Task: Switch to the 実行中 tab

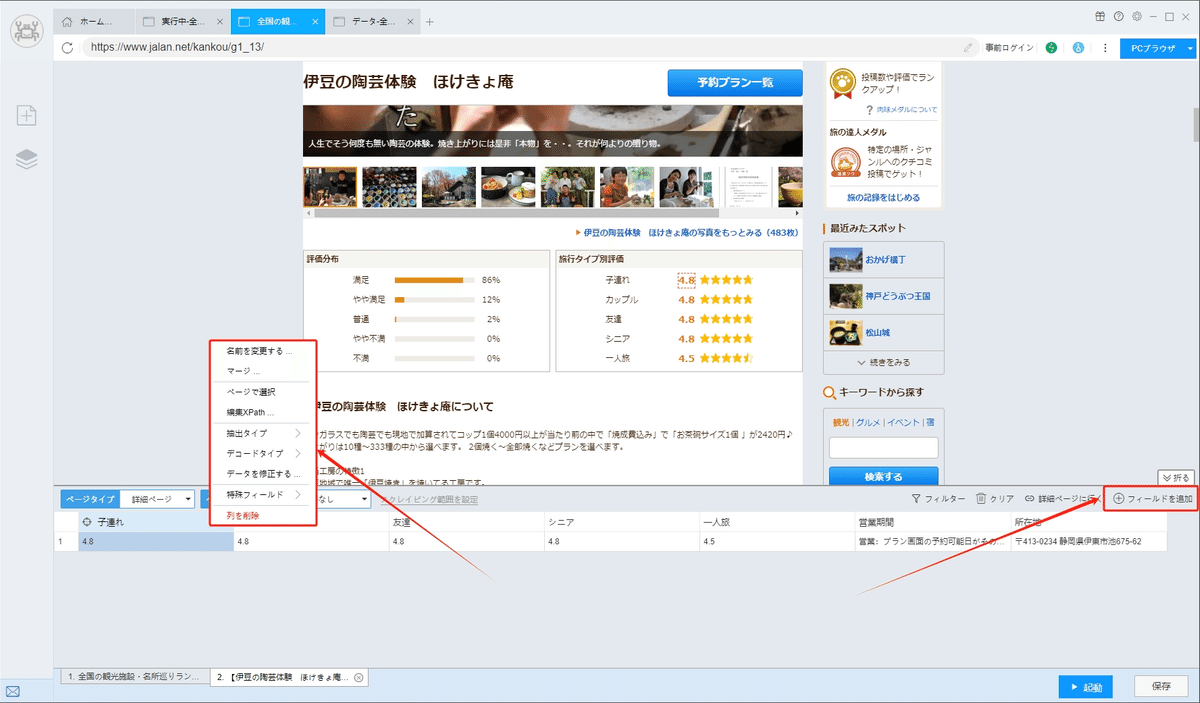Action: [x=182, y=21]
